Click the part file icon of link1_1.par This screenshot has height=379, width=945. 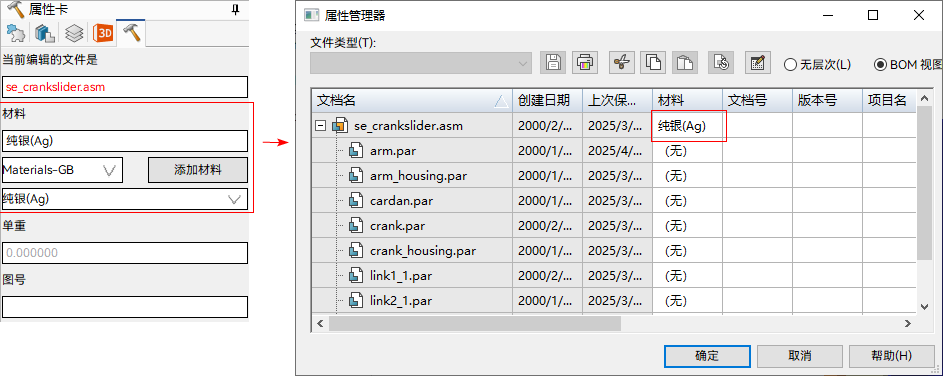(356, 276)
